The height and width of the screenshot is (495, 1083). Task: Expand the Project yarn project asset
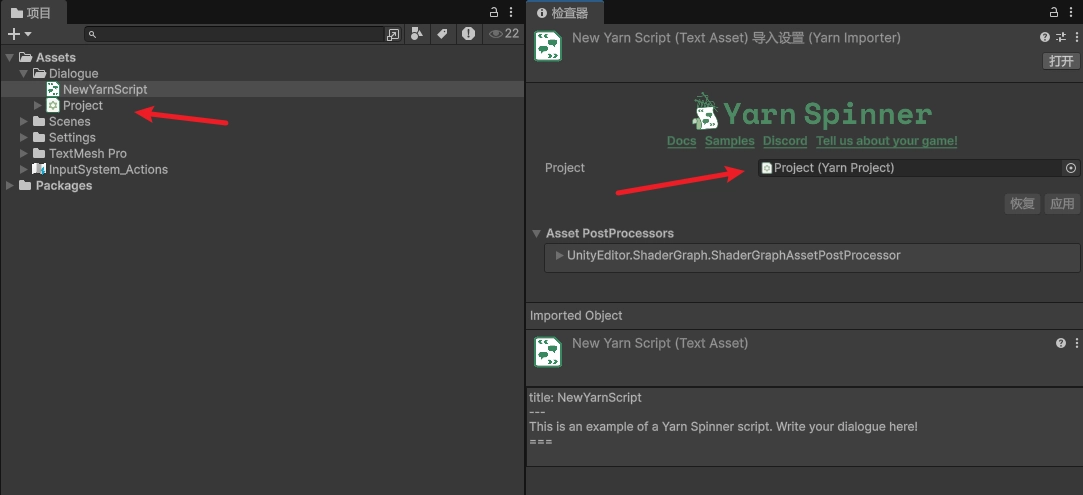tap(38, 105)
